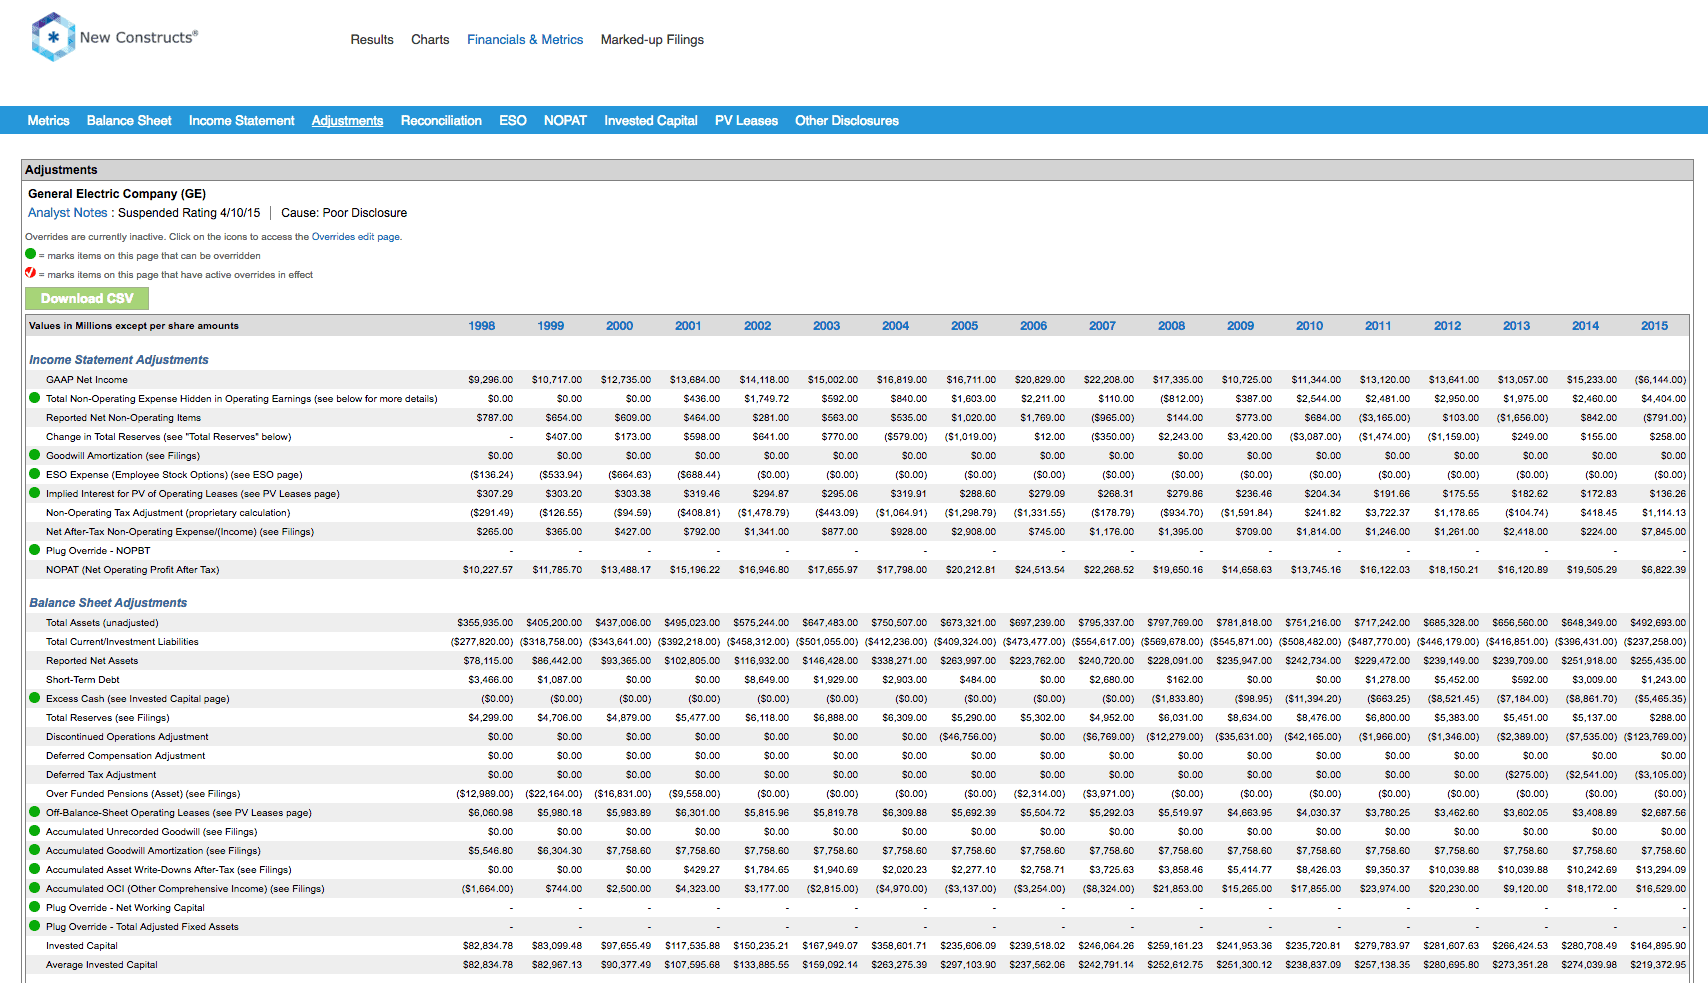
Task: Select the Adjustments tab
Action: pos(347,120)
